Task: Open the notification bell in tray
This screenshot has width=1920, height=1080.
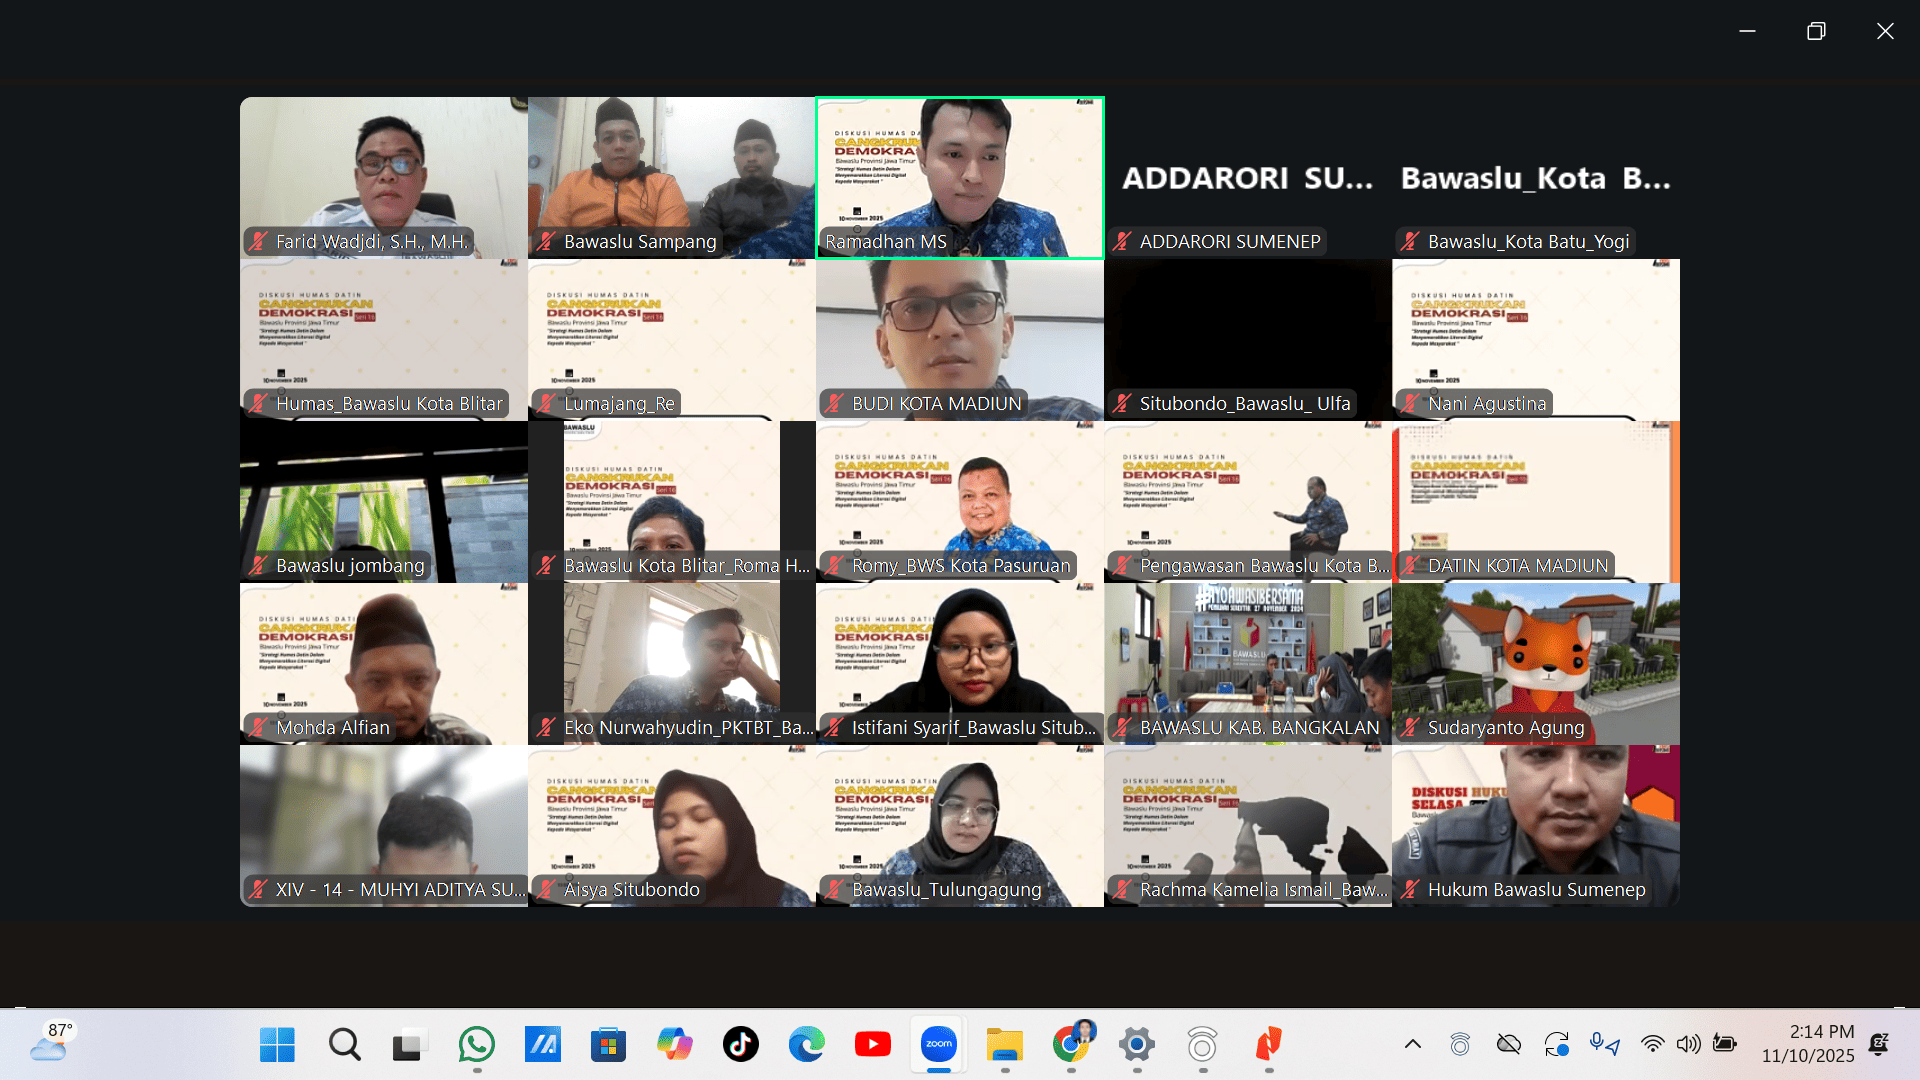Action: pyautogui.click(x=1879, y=1045)
